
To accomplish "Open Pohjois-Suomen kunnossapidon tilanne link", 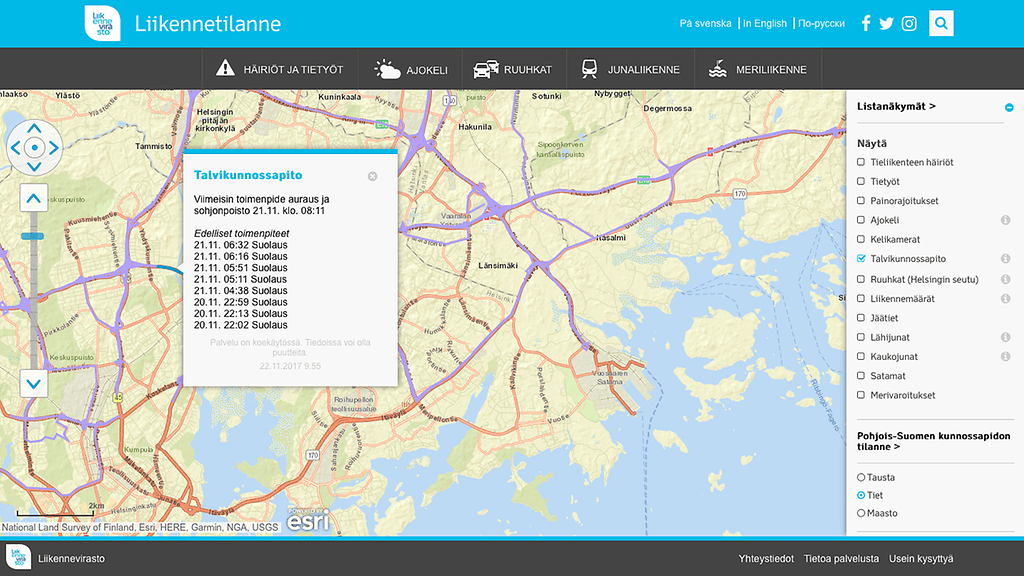I will (x=933, y=441).
